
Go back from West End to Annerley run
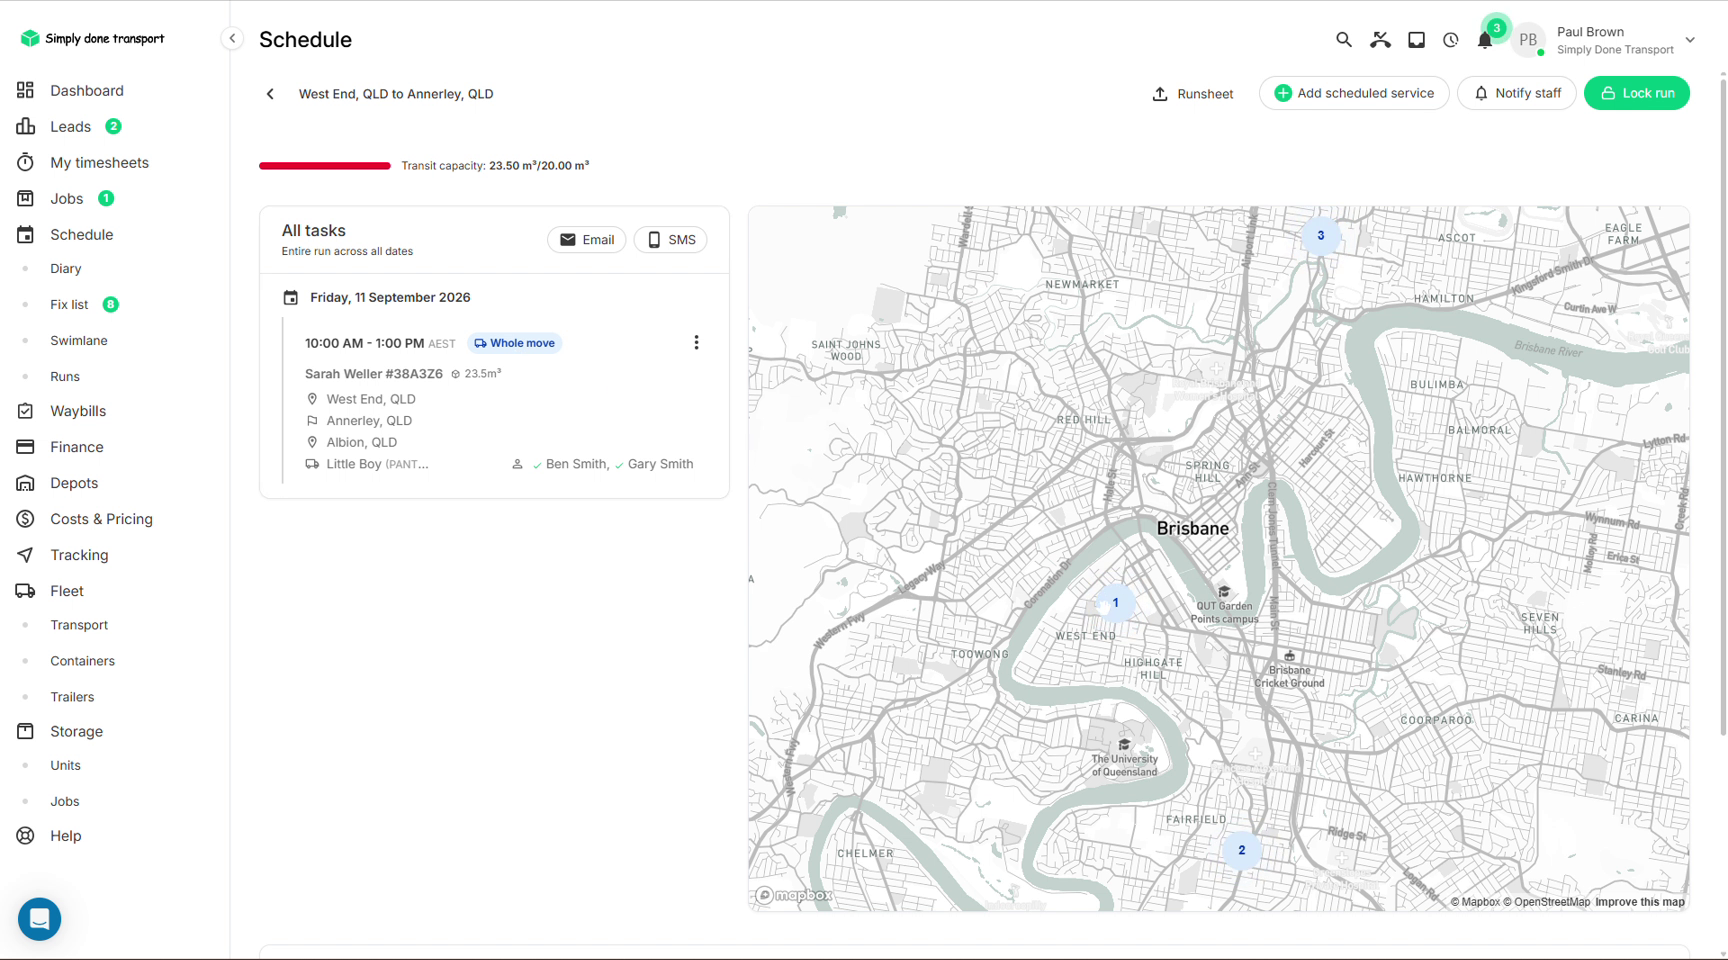point(270,94)
